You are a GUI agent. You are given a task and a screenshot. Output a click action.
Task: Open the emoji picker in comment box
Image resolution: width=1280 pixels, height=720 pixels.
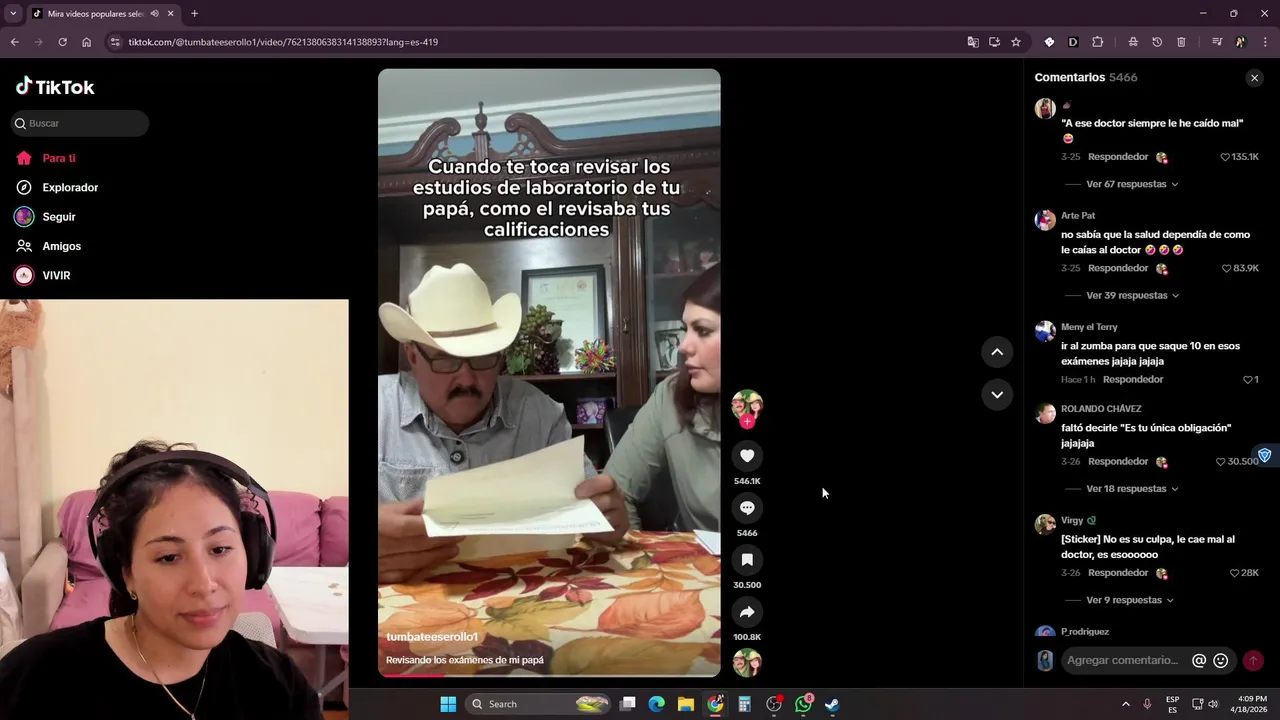tap(1220, 660)
